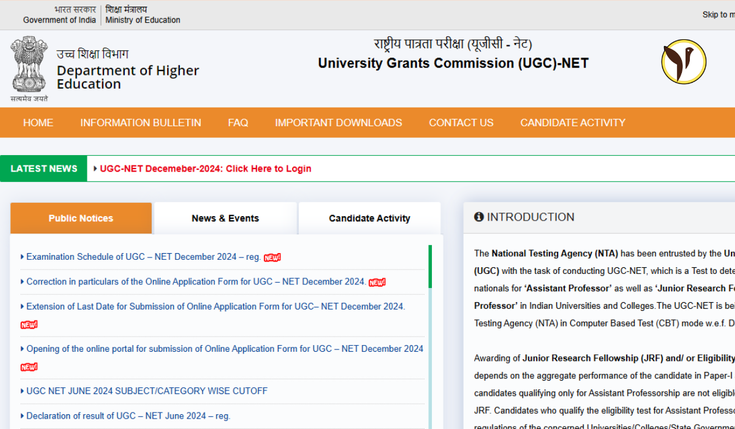Click the INTRODUCTION panel heading text
Image resolution: width=735 pixels, height=429 pixels.
point(530,217)
